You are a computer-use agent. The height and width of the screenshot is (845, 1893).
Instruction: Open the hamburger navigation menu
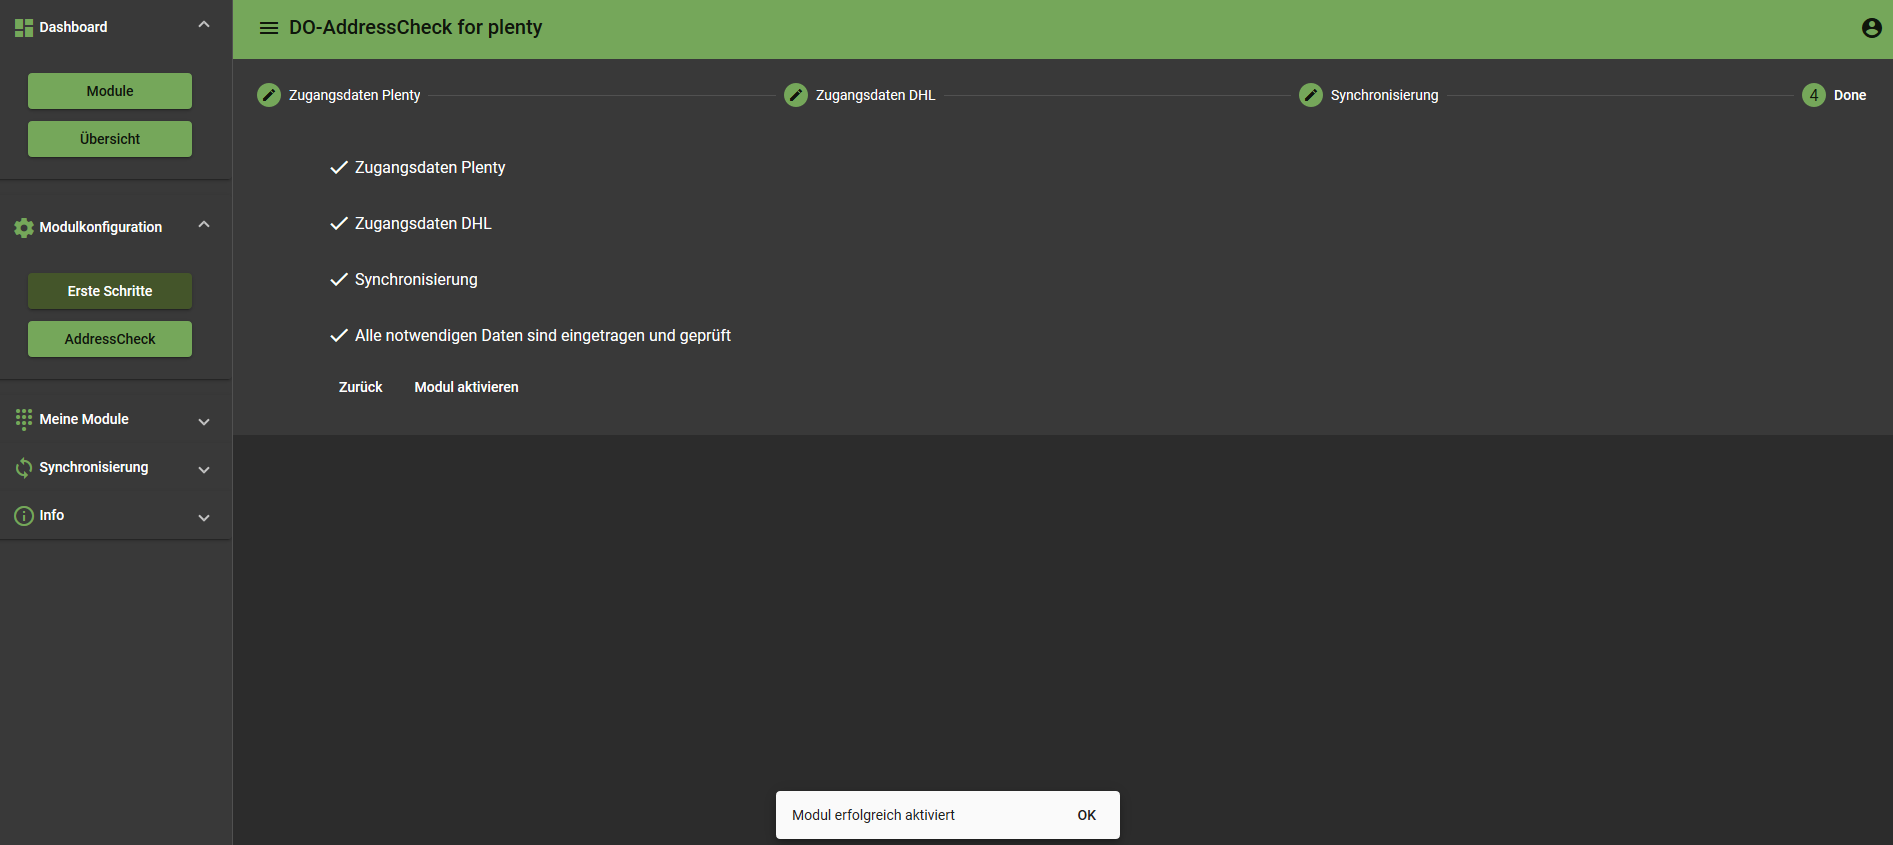[x=268, y=28]
